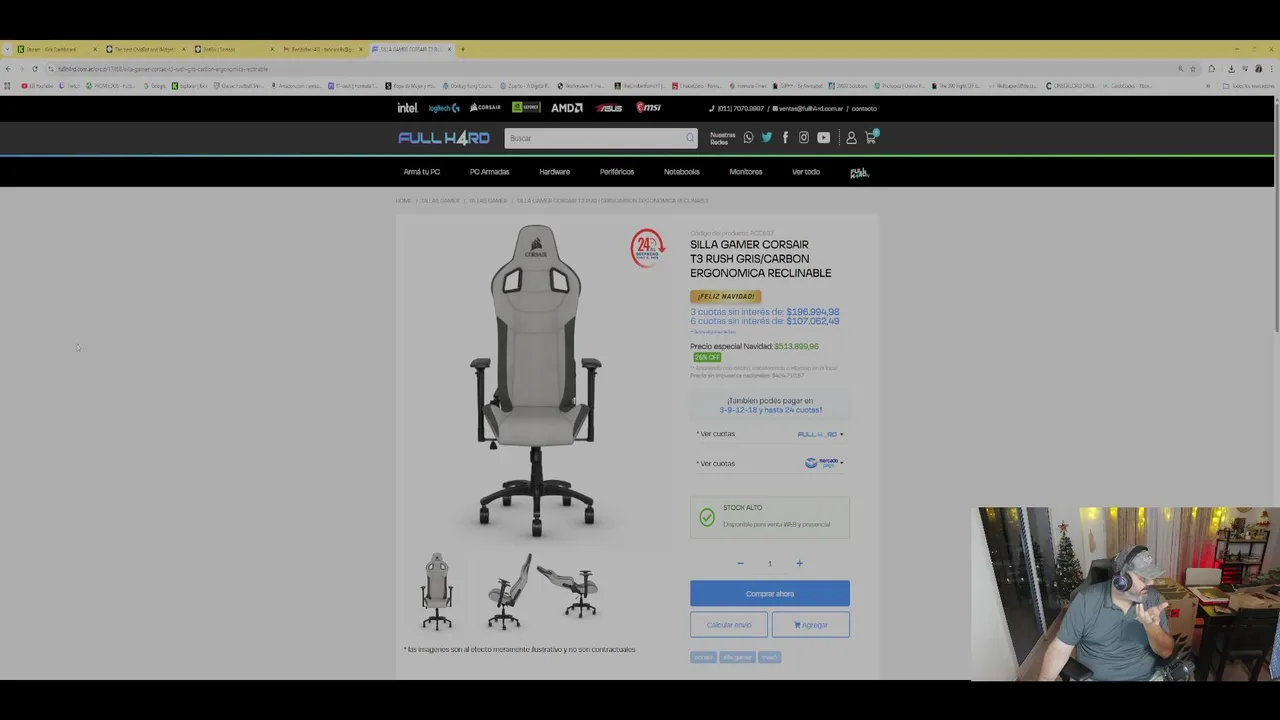This screenshot has height=720, width=1280.
Task: Click the browser back arrow
Action: click(8, 69)
